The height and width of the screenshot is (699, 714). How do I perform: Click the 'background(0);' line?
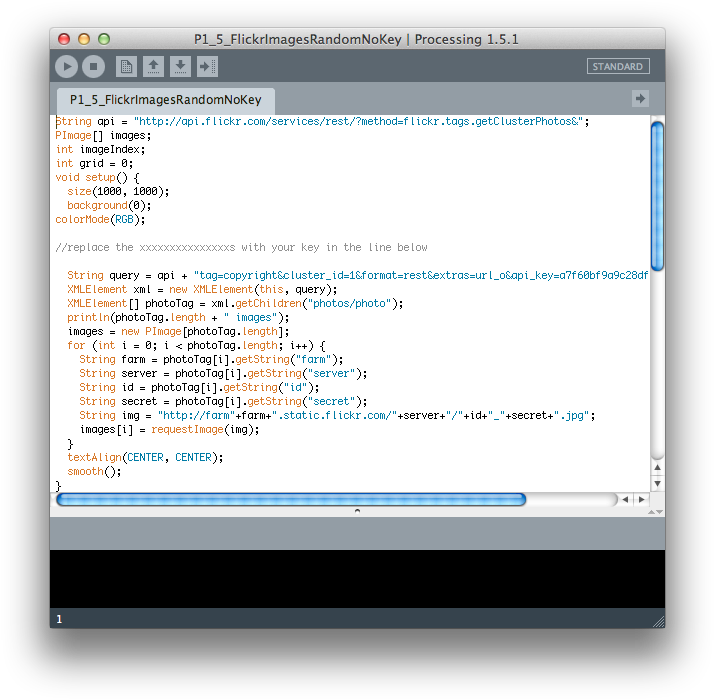(x=109, y=205)
